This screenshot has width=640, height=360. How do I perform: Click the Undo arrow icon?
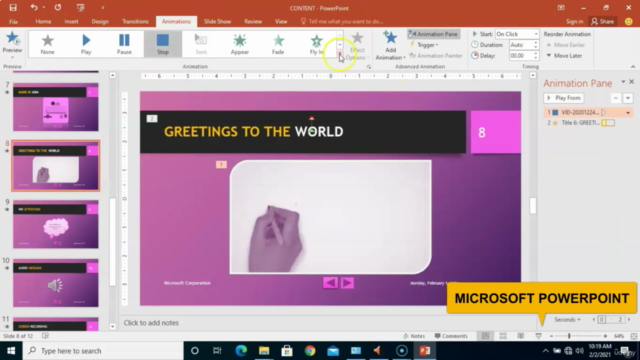34,8
